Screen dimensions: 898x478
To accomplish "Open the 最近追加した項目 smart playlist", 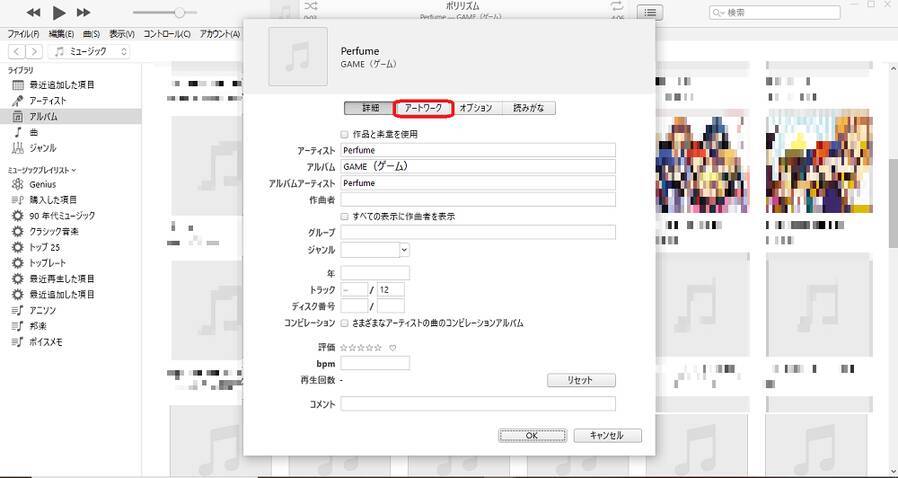I will [x=62, y=294].
